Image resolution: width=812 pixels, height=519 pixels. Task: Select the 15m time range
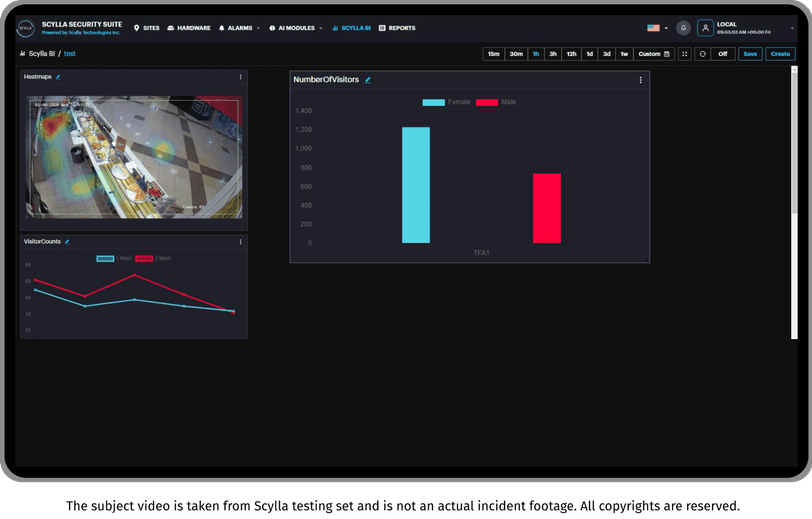[494, 54]
